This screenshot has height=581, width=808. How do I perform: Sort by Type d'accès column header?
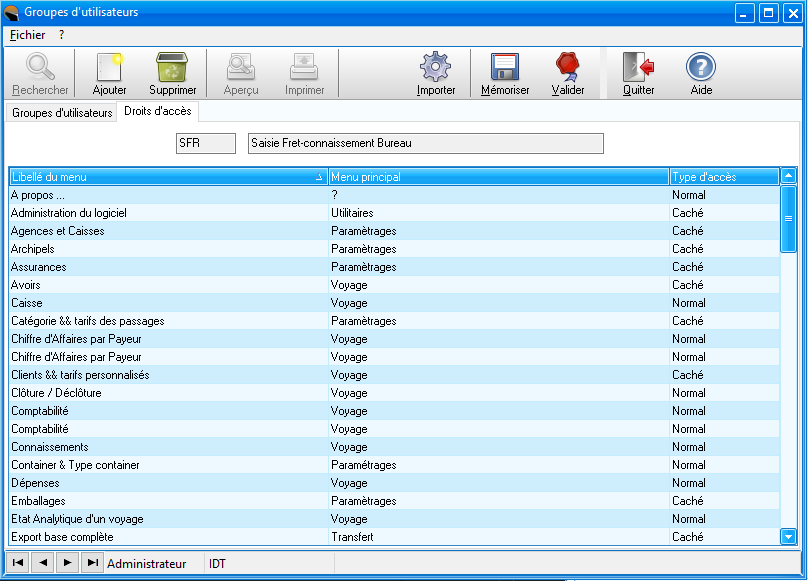[720, 177]
